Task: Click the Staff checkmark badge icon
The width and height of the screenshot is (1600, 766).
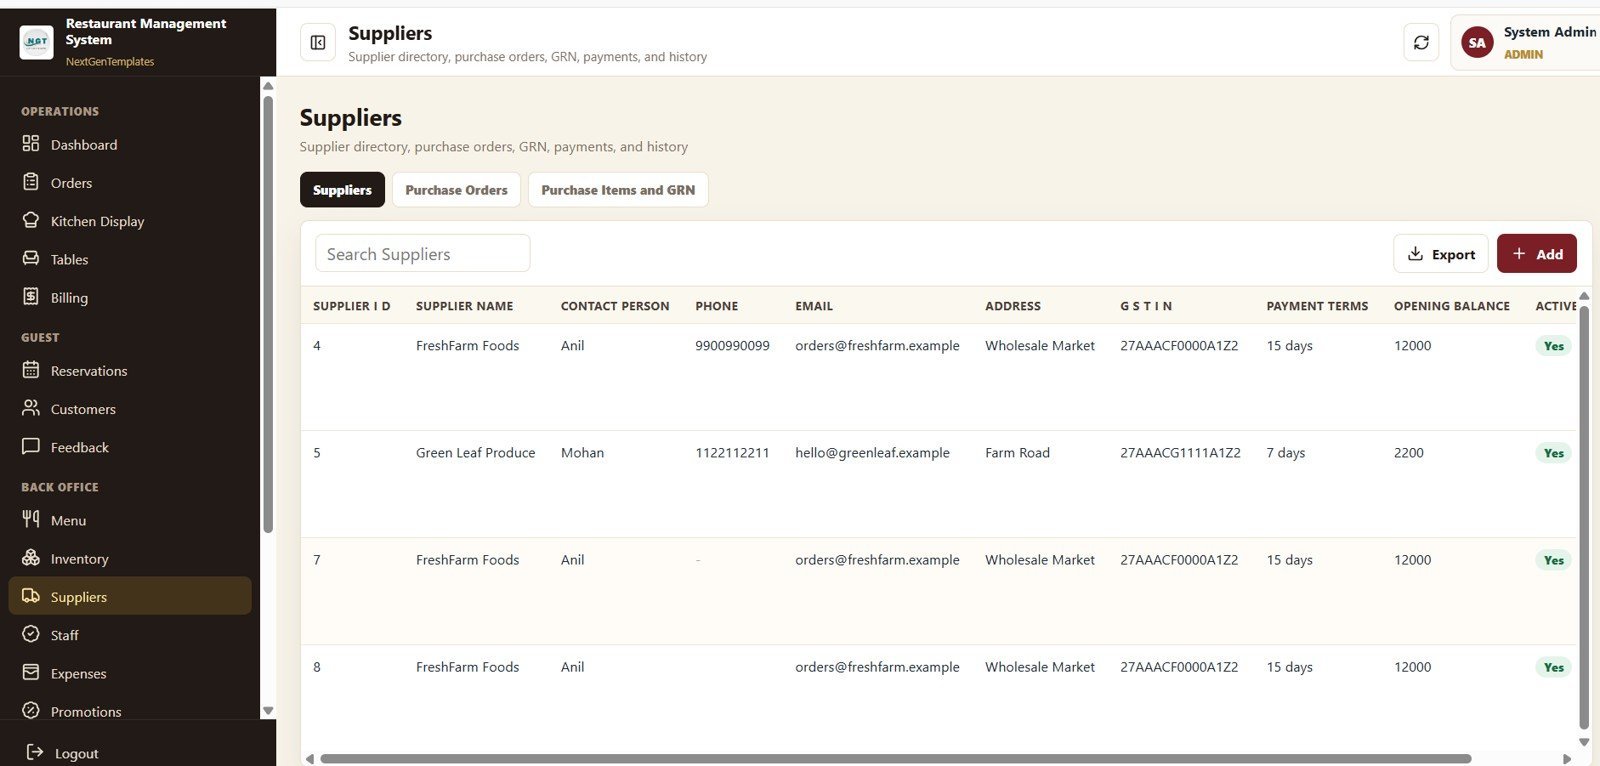Action: 31,634
